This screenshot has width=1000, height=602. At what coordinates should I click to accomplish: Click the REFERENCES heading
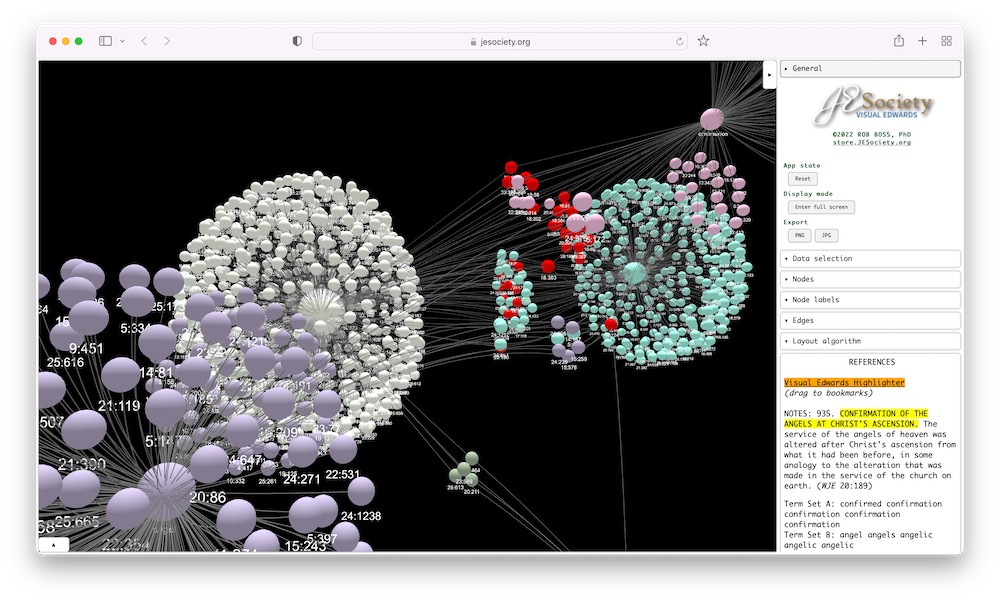tap(871, 362)
